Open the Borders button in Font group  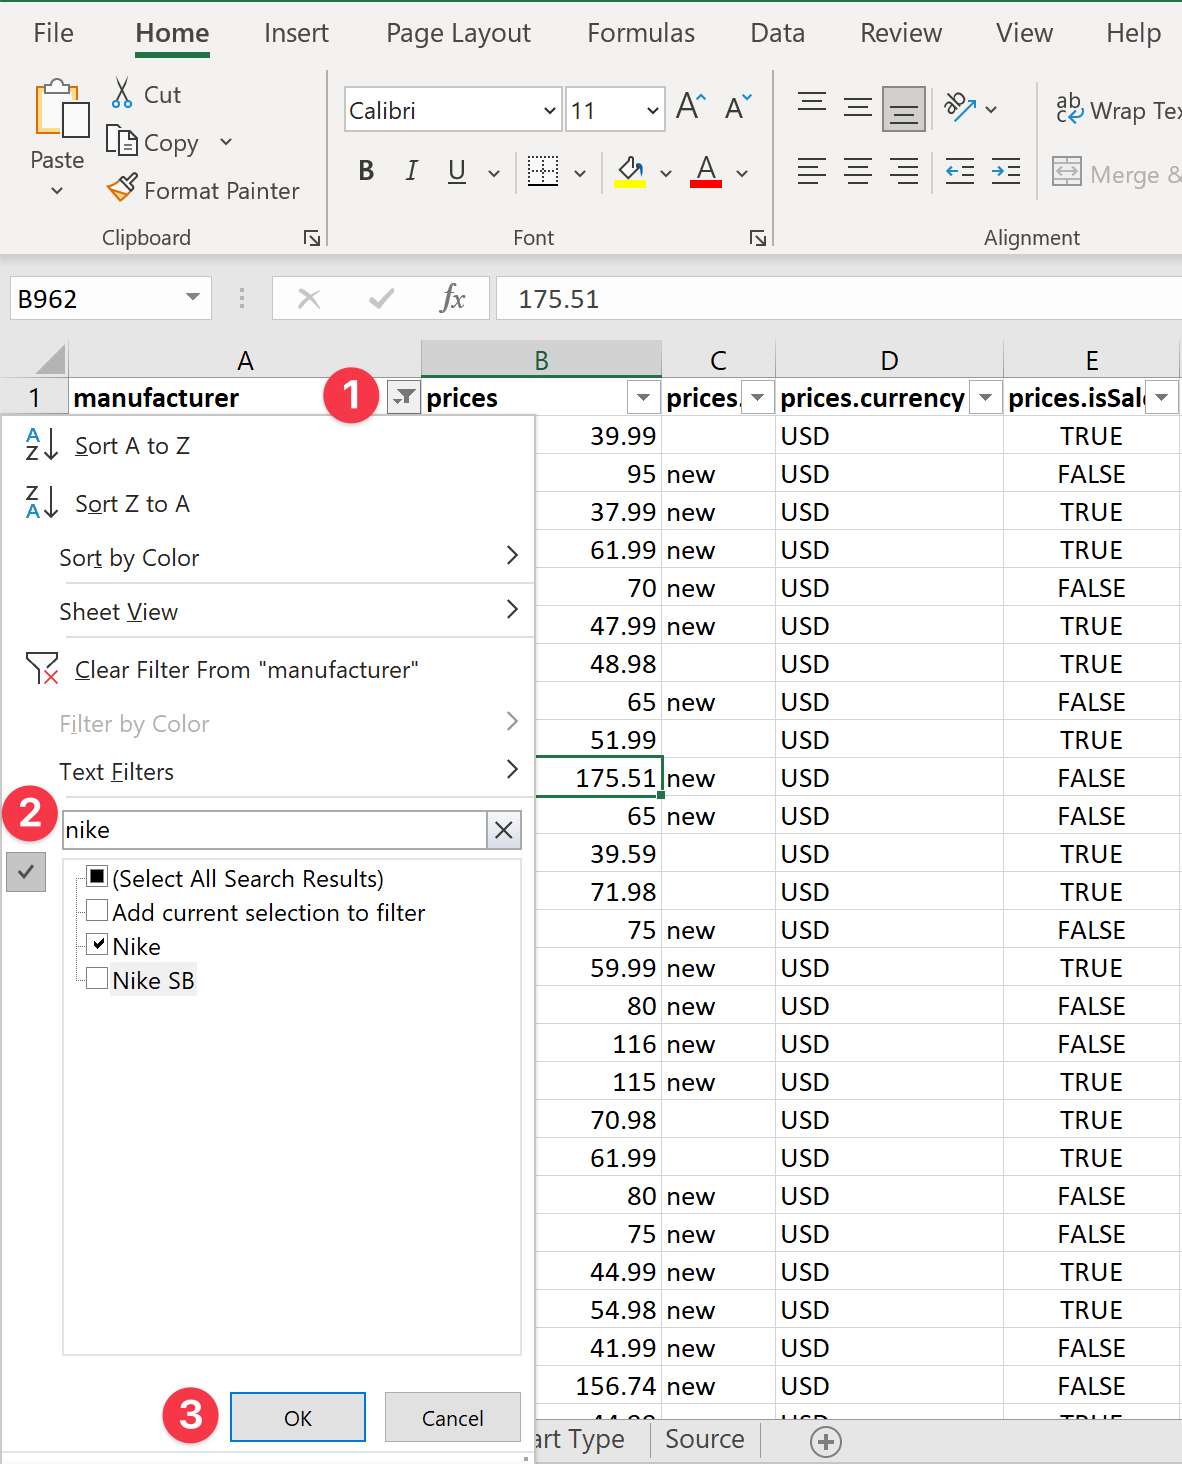543,172
